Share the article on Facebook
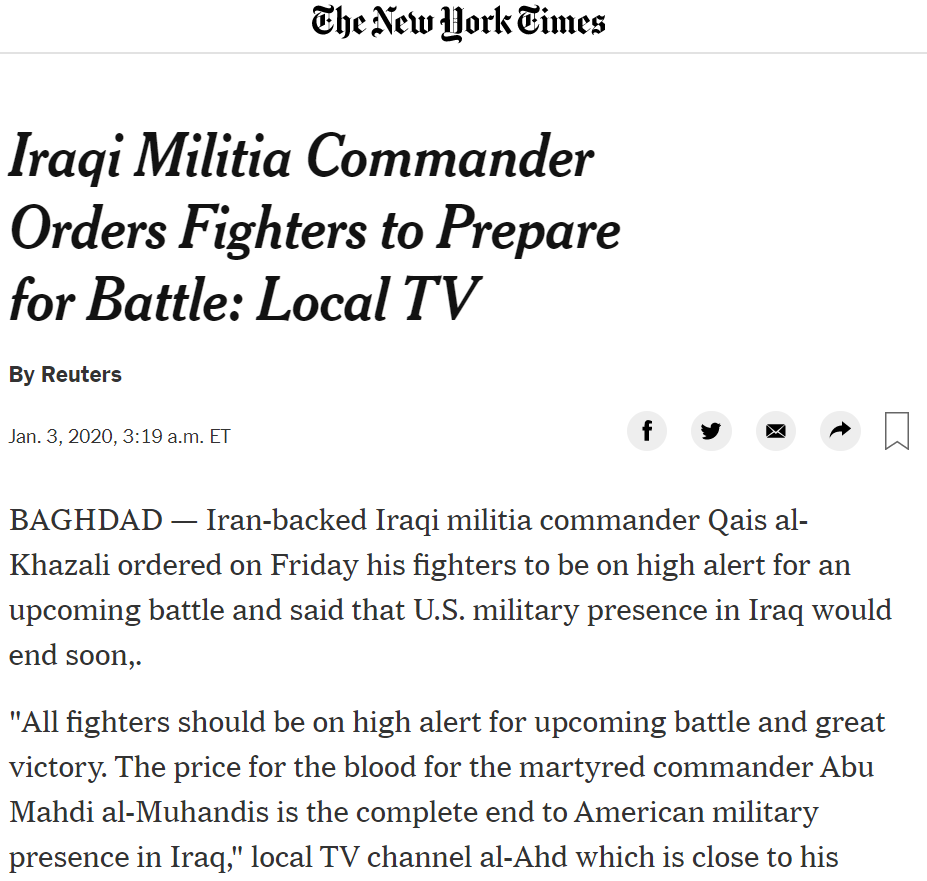927x881 pixels. click(x=647, y=430)
